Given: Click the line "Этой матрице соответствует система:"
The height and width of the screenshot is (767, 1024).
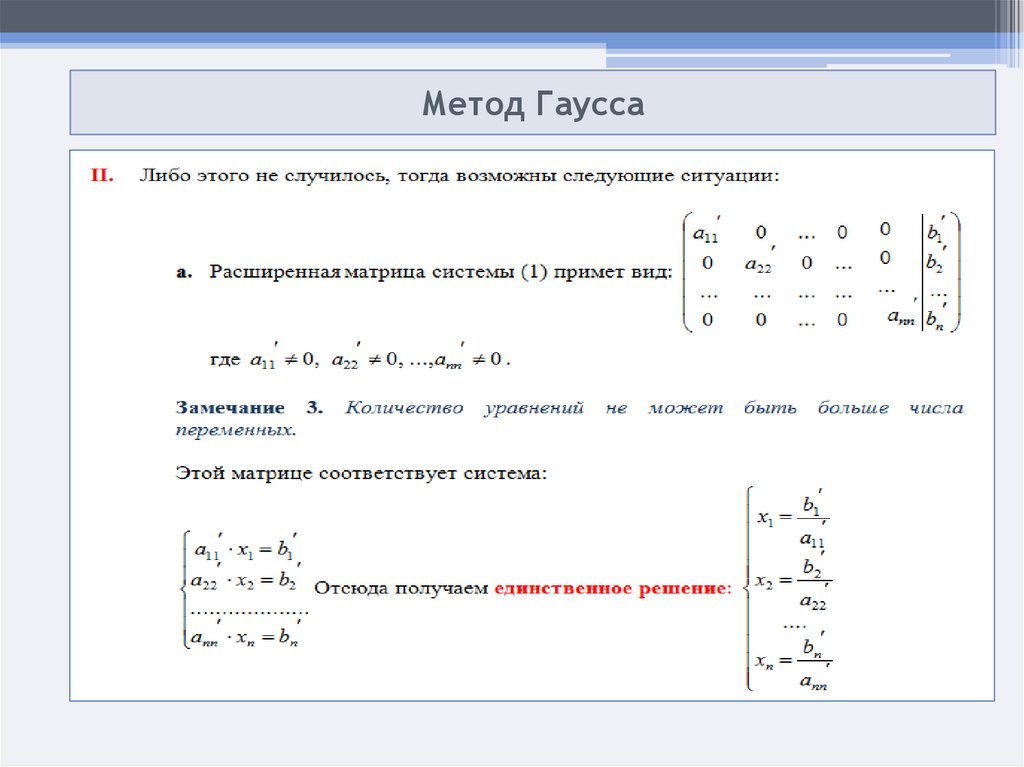Looking at the screenshot, I should tap(361, 472).
